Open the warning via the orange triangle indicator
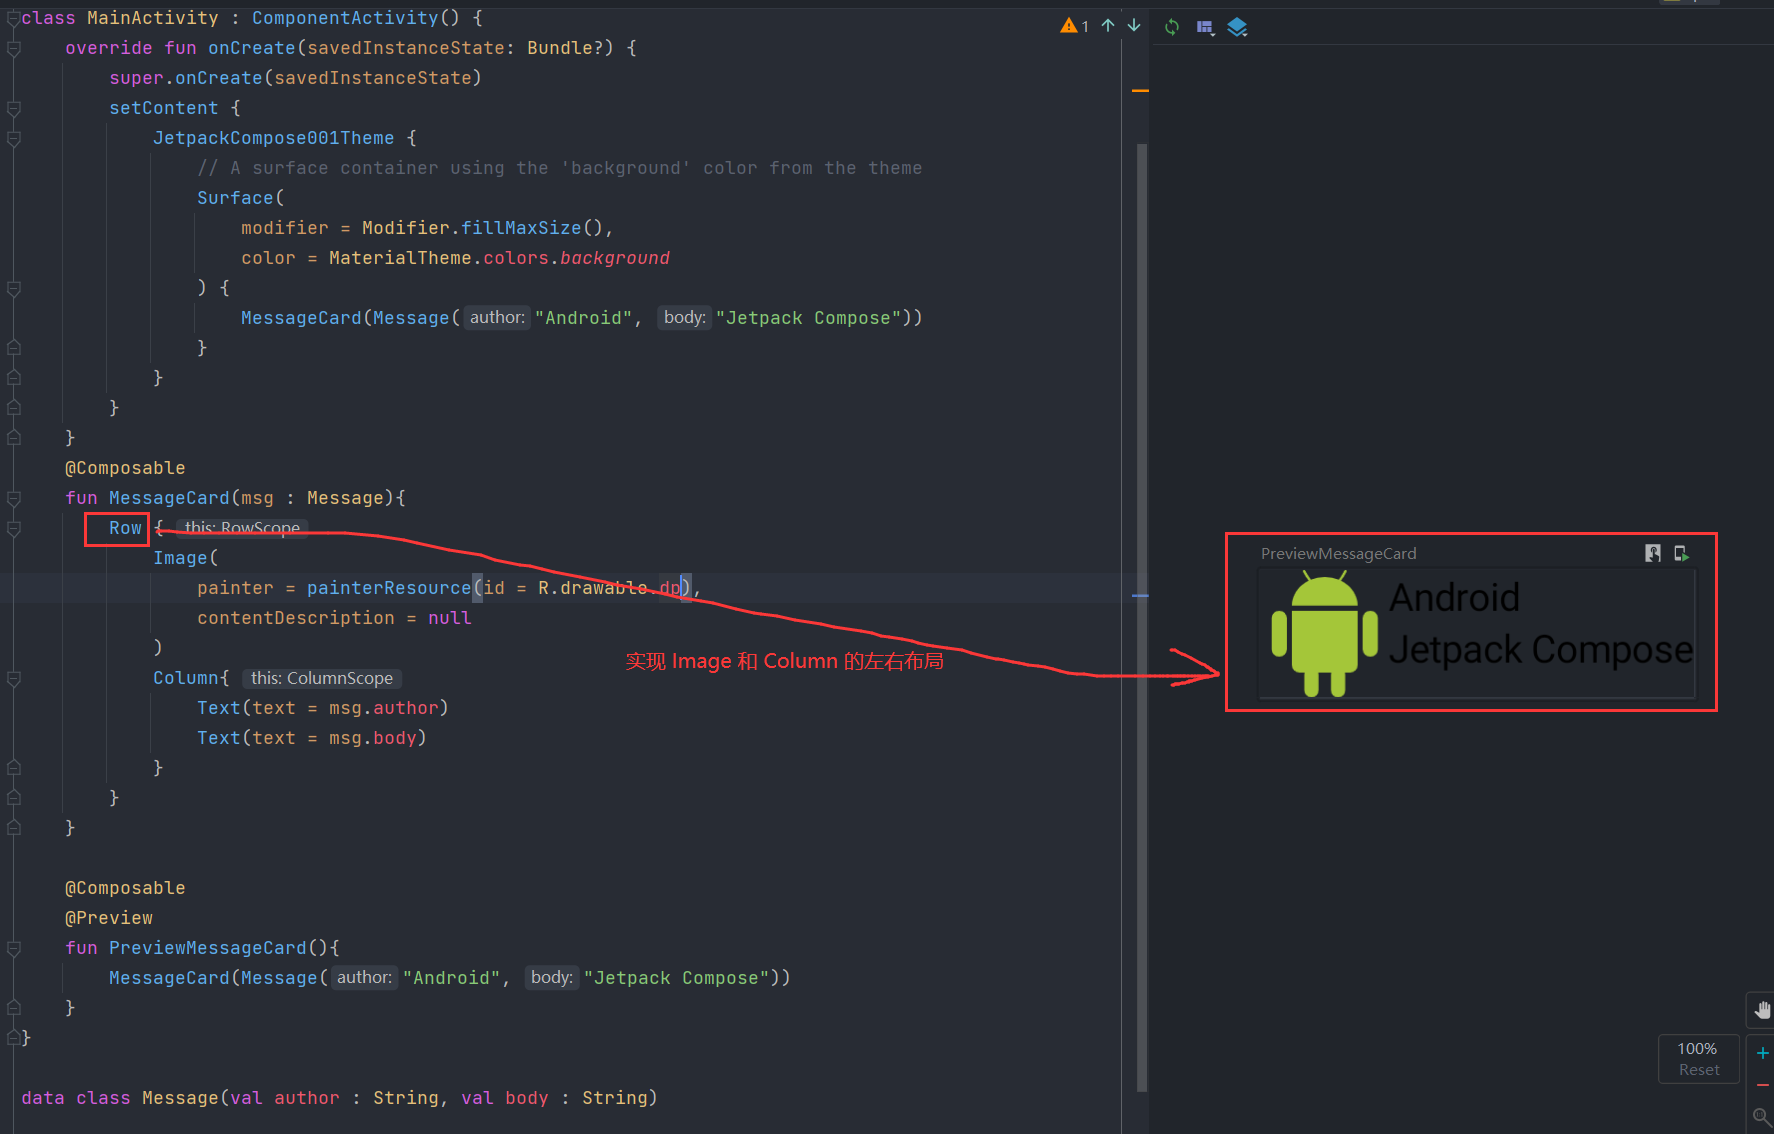 coord(1069,26)
